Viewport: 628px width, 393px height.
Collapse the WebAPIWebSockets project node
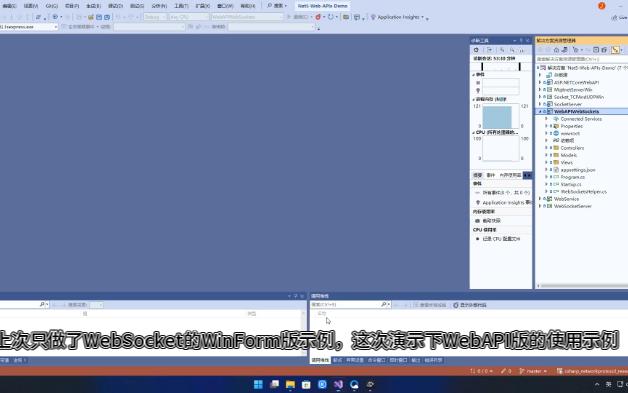point(540,111)
